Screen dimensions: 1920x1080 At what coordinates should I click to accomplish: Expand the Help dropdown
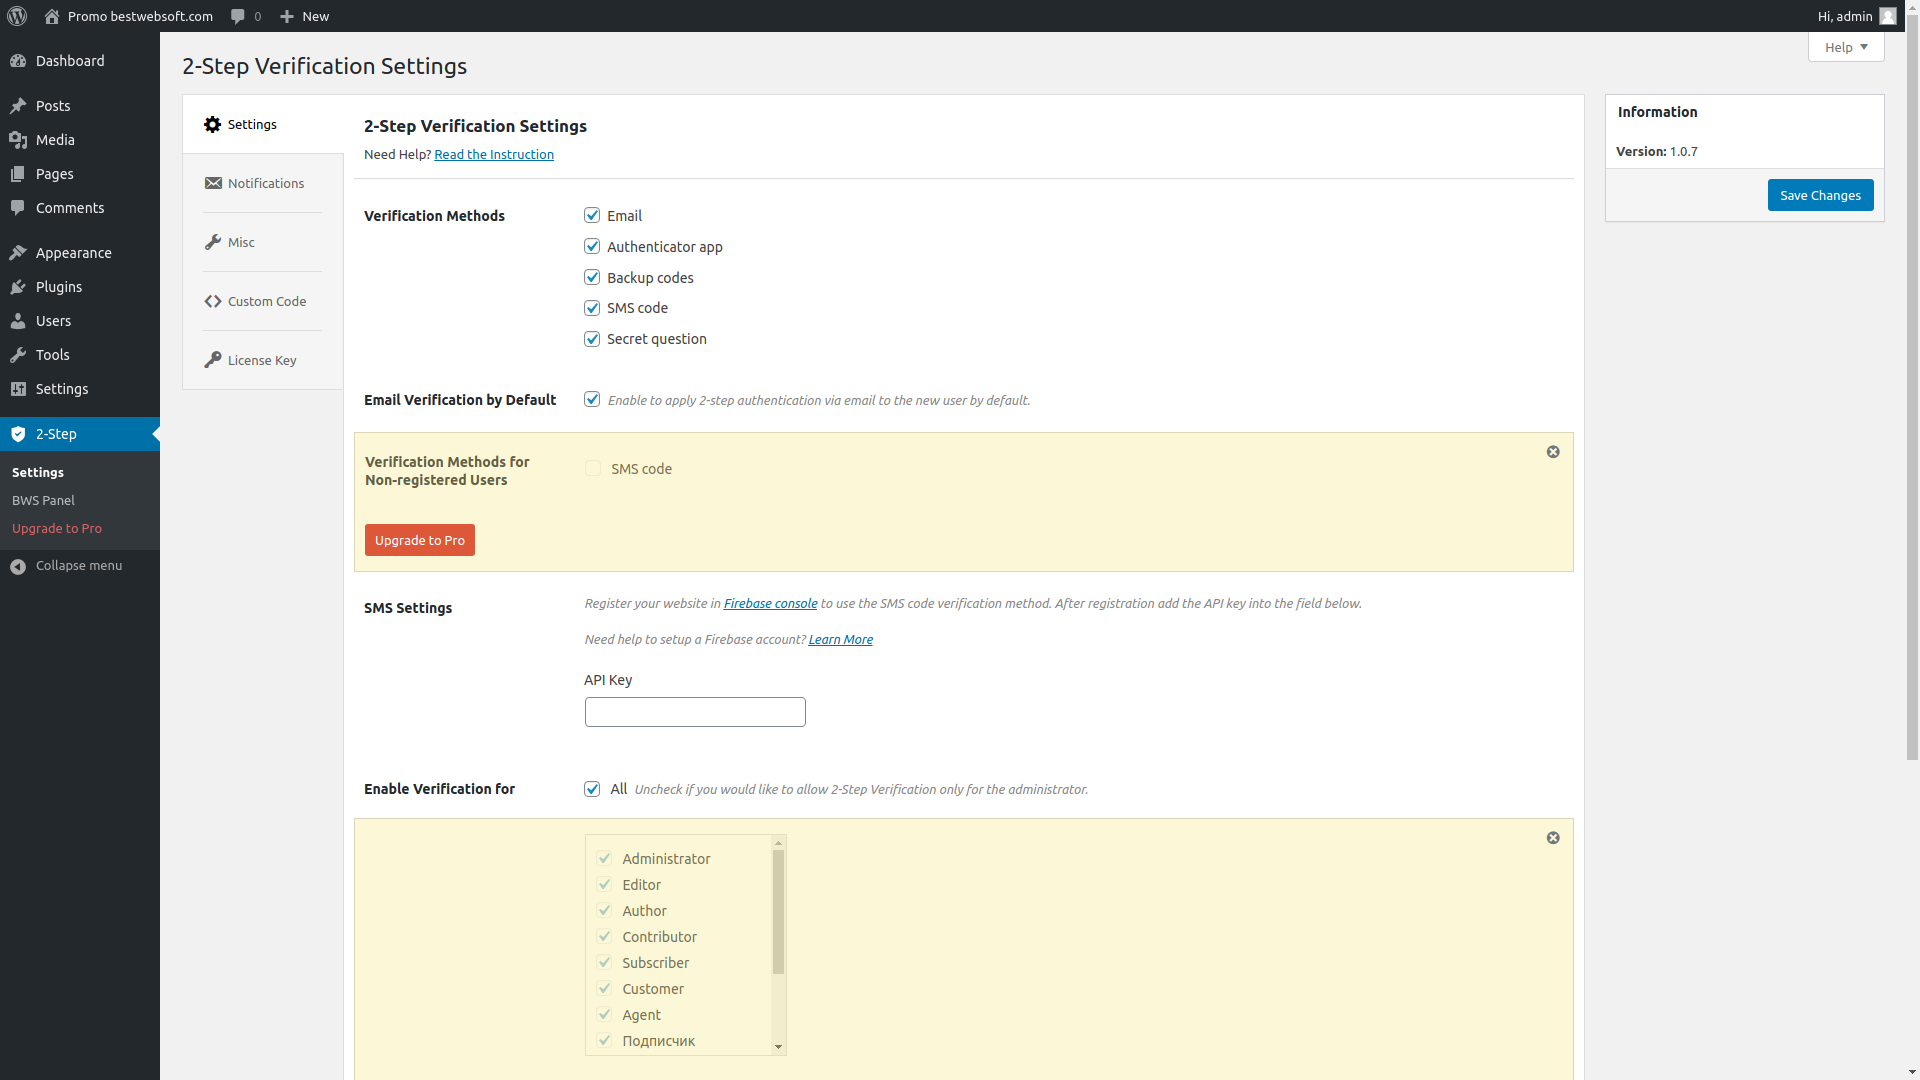pos(1846,47)
